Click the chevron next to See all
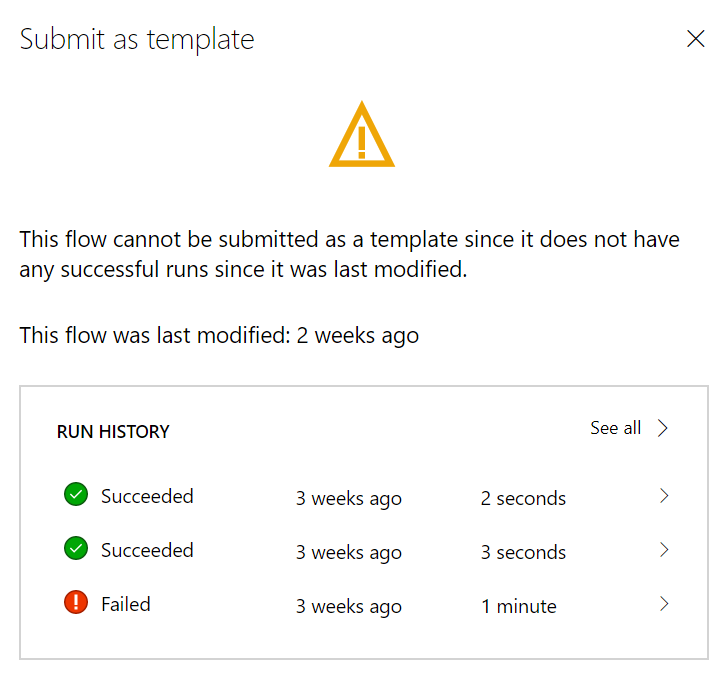This screenshot has height=680, width=723. point(663,428)
